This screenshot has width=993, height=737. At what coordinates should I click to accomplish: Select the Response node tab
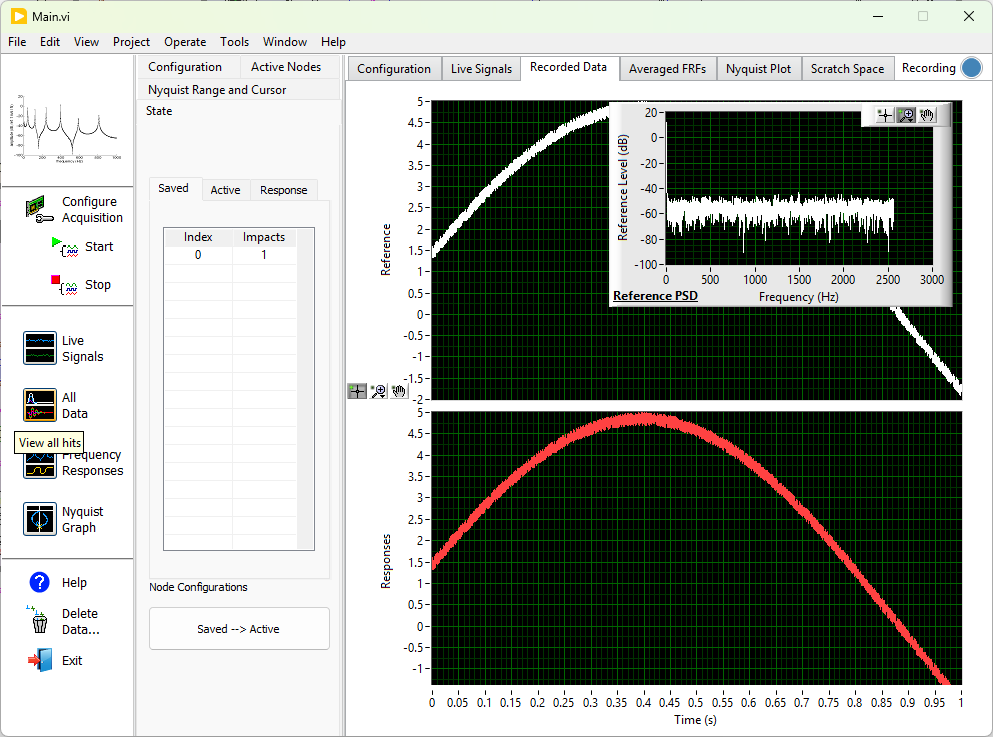click(x=284, y=190)
